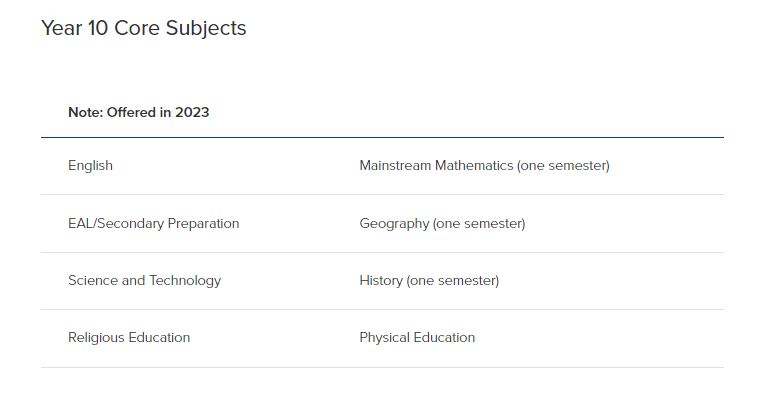Select the words 'Mainstream Mathematics' in the table
The image size is (777, 419).
coord(436,165)
